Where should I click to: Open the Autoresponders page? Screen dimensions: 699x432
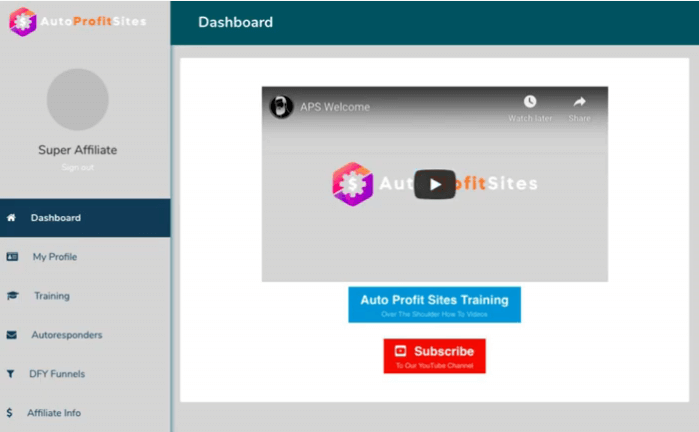pyautogui.click(x=85, y=335)
